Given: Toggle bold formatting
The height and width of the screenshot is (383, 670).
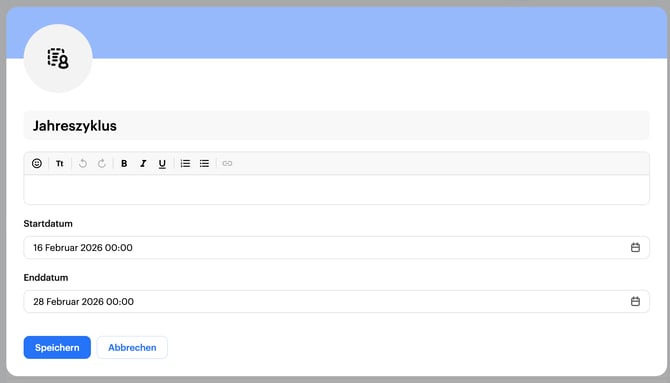Looking at the screenshot, I should coord(124,163).
